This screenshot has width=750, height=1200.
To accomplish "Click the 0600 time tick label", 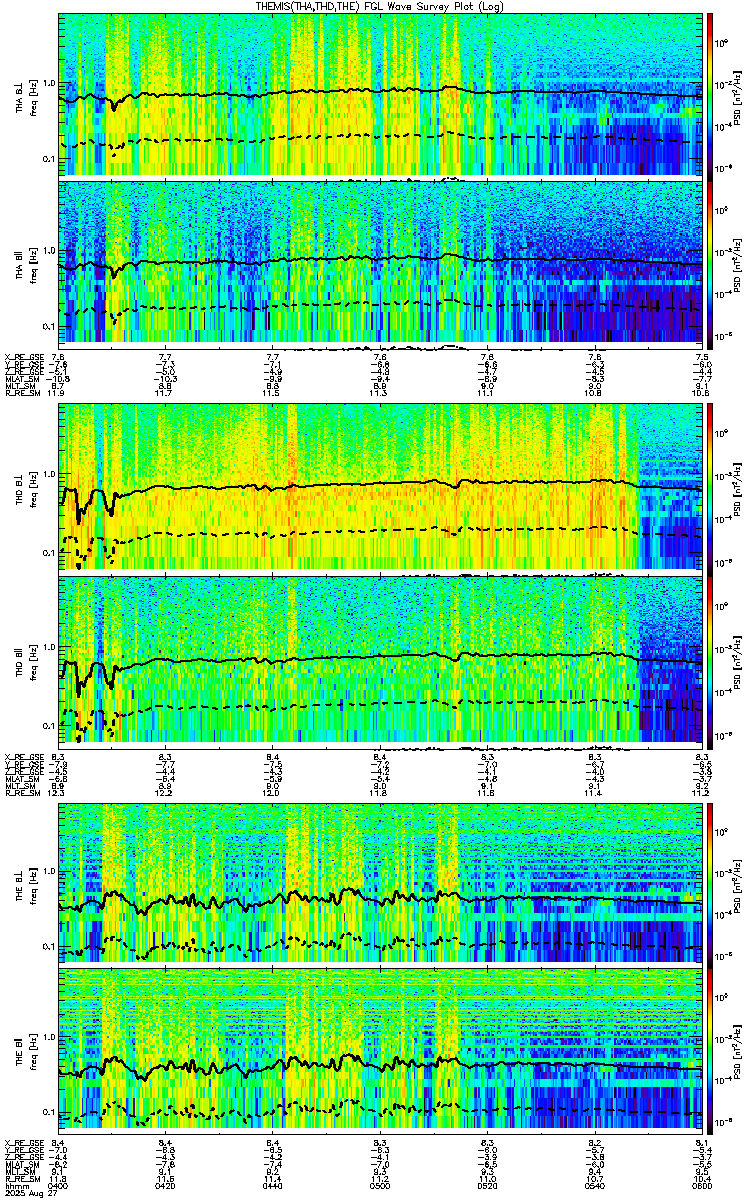I will 700,1187.
